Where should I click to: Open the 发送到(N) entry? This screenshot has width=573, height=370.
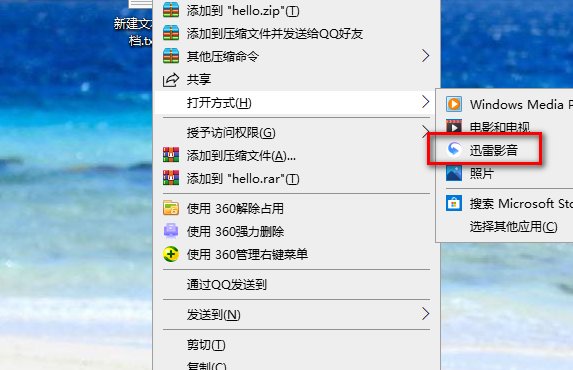[296, 314]
